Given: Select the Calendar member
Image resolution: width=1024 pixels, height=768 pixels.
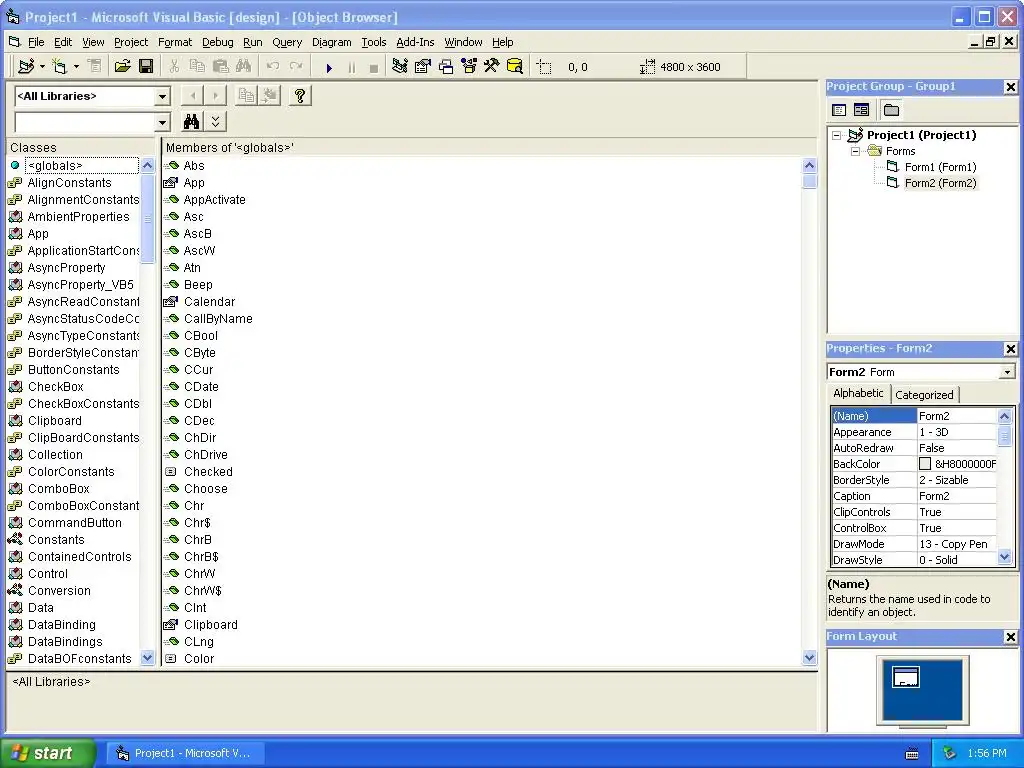Looking at the screenshot, I should pyautogui.click(x=209, y=302).
